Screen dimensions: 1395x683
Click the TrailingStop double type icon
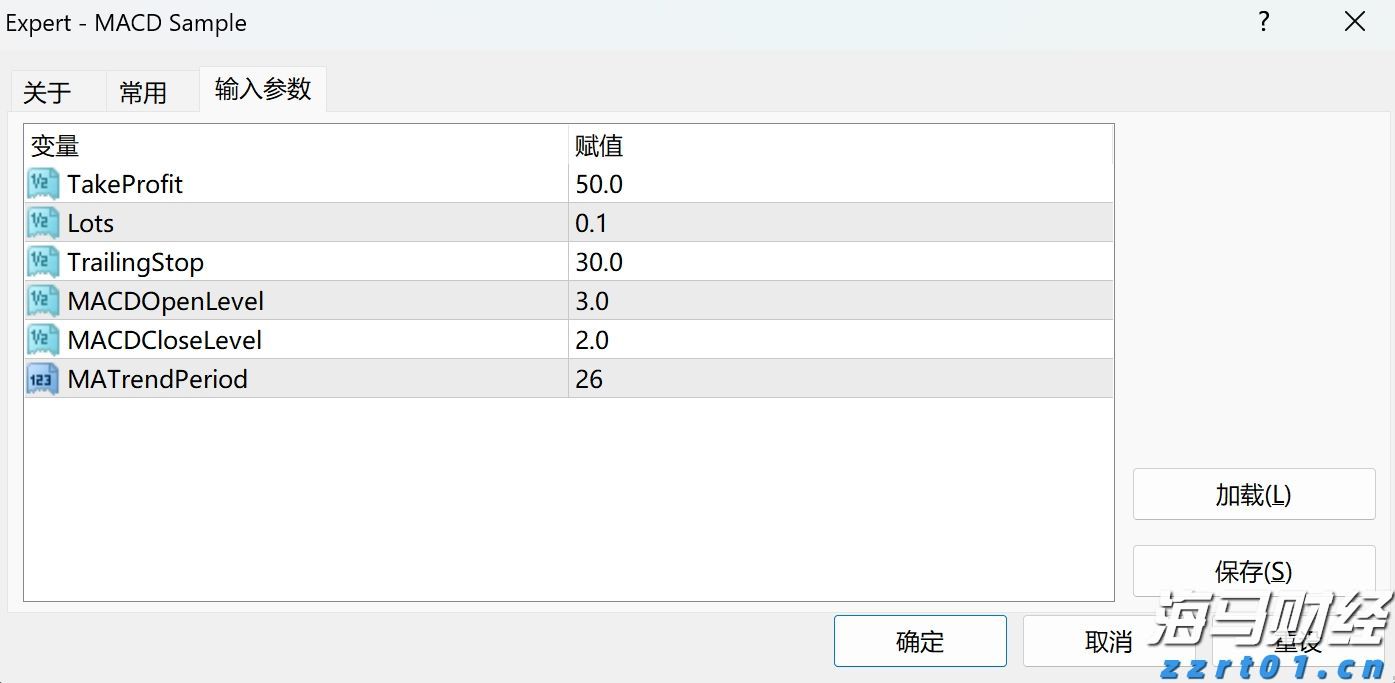(x=42, y=262)
